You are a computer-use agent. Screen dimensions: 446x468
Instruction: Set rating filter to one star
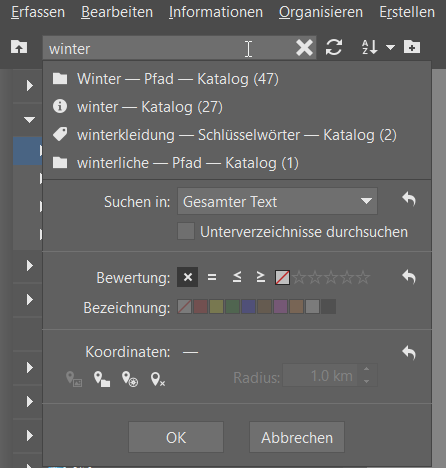[x=299, y=277]
